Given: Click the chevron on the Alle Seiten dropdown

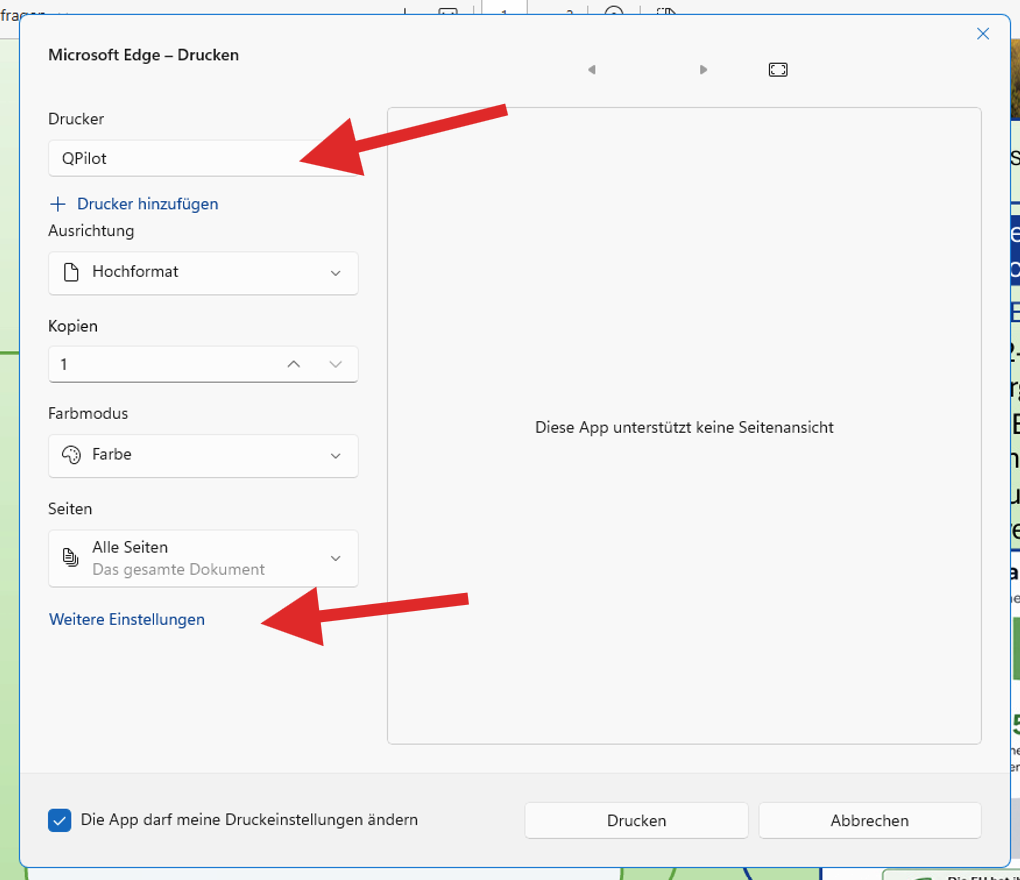Looking at the screenshot, I should point(336,559).
